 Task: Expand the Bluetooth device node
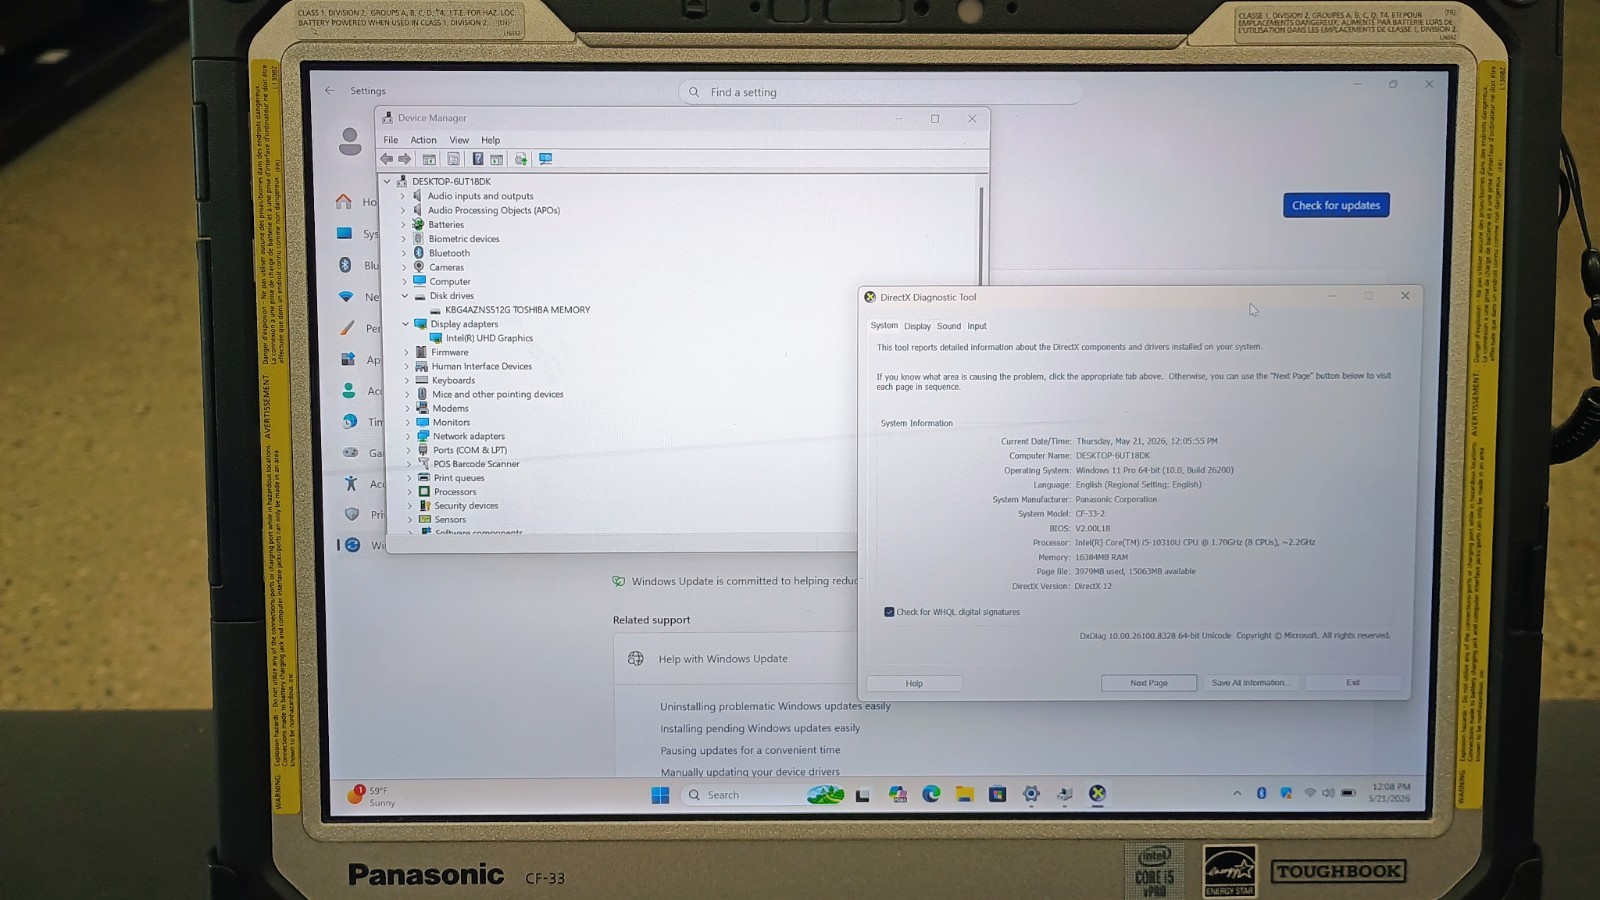404,253
